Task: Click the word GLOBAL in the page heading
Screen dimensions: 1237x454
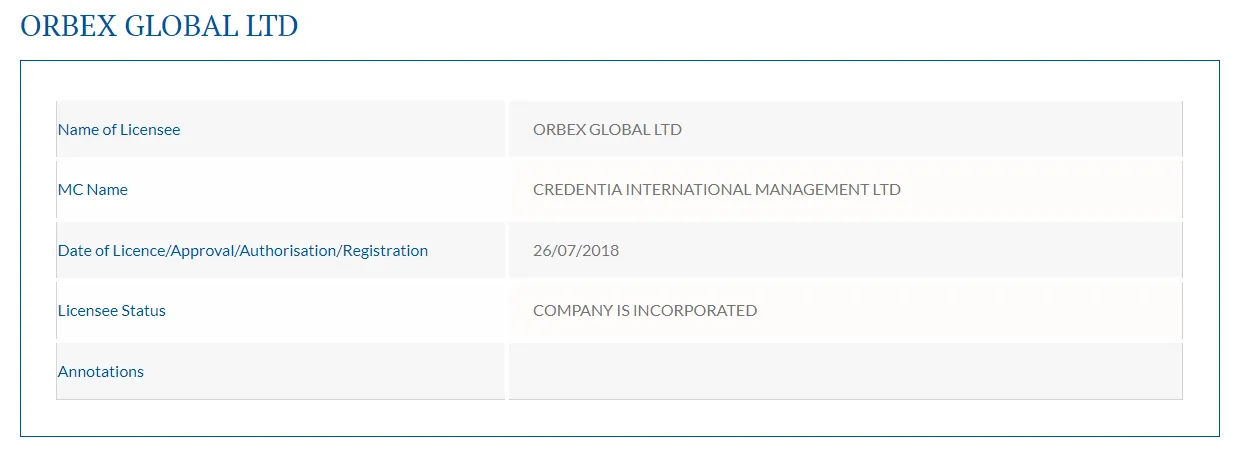Action: (181, 26)
